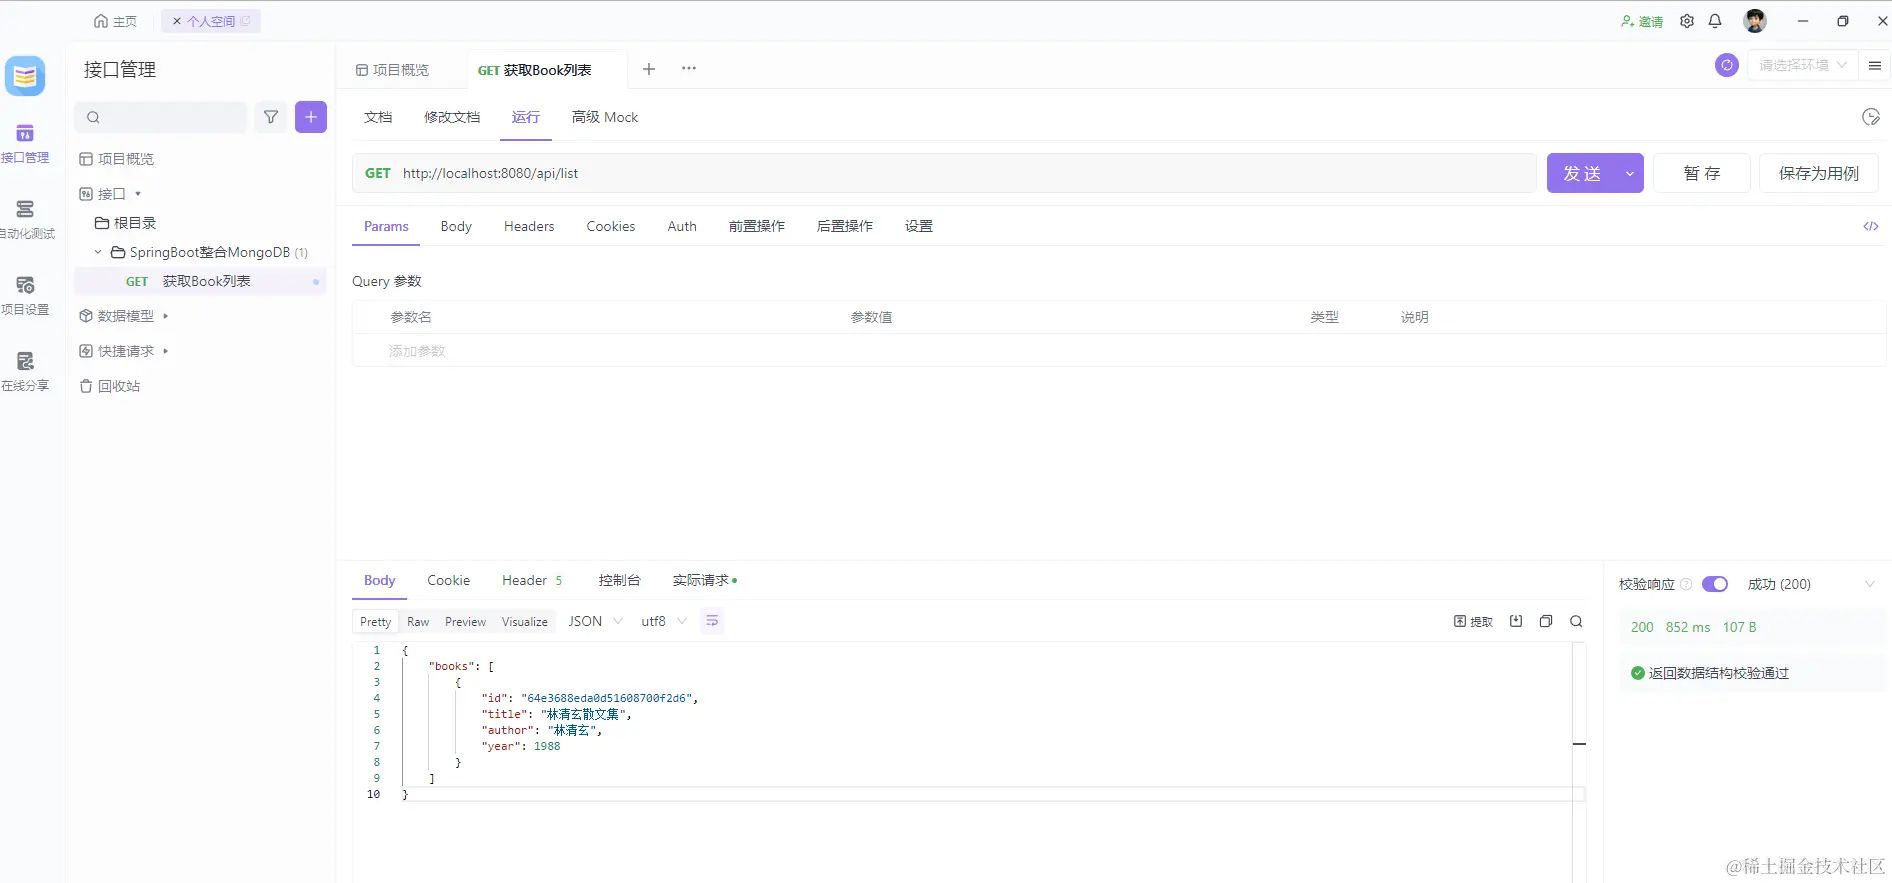Click the 暂存 button

click(x=1702, y=173)
